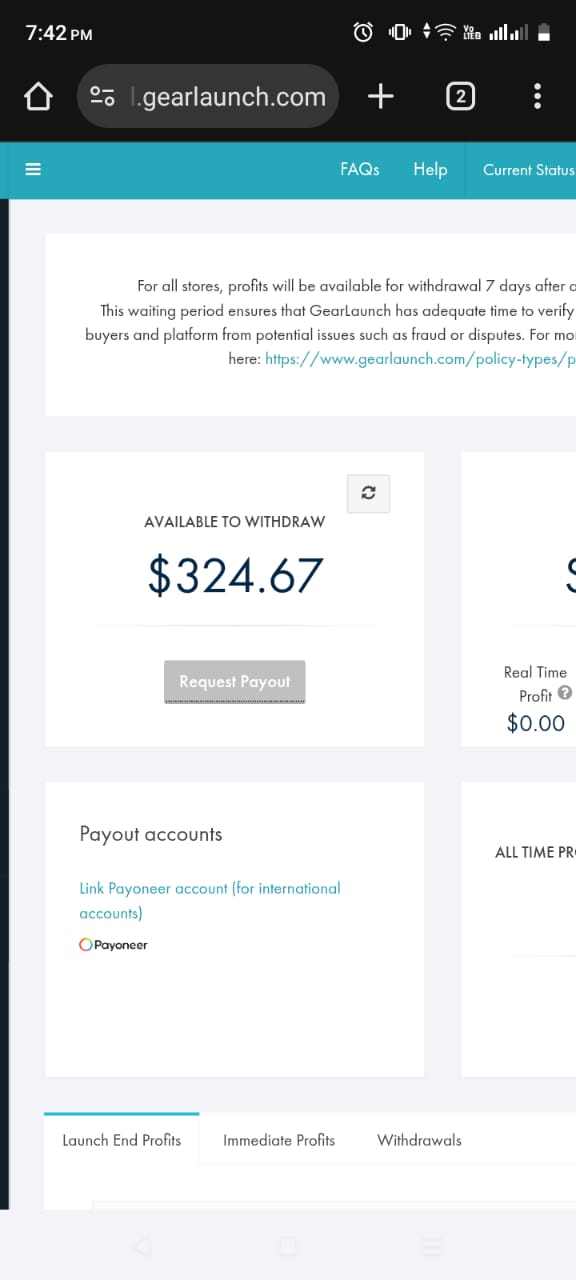Tap the Android back navigation button
Screen dimensions: 576x1280
click(142, 1246)
